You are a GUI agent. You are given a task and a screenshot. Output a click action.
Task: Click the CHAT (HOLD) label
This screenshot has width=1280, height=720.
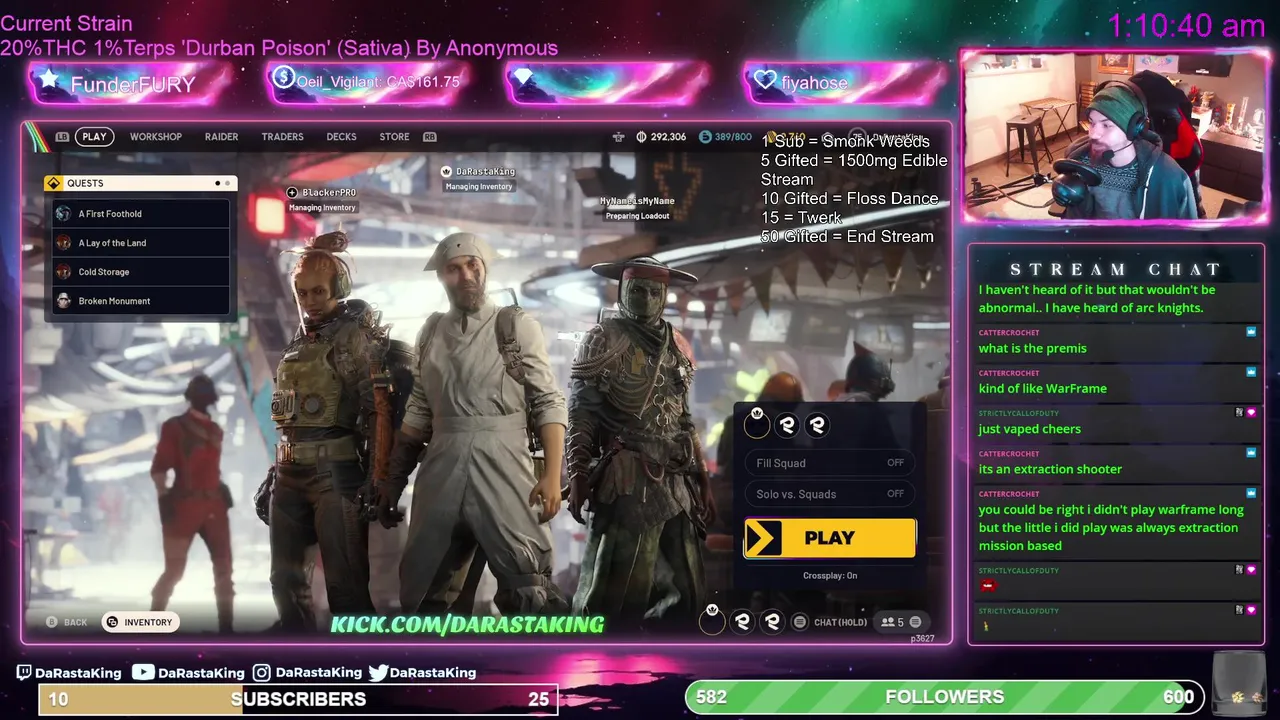click(840, 622)
